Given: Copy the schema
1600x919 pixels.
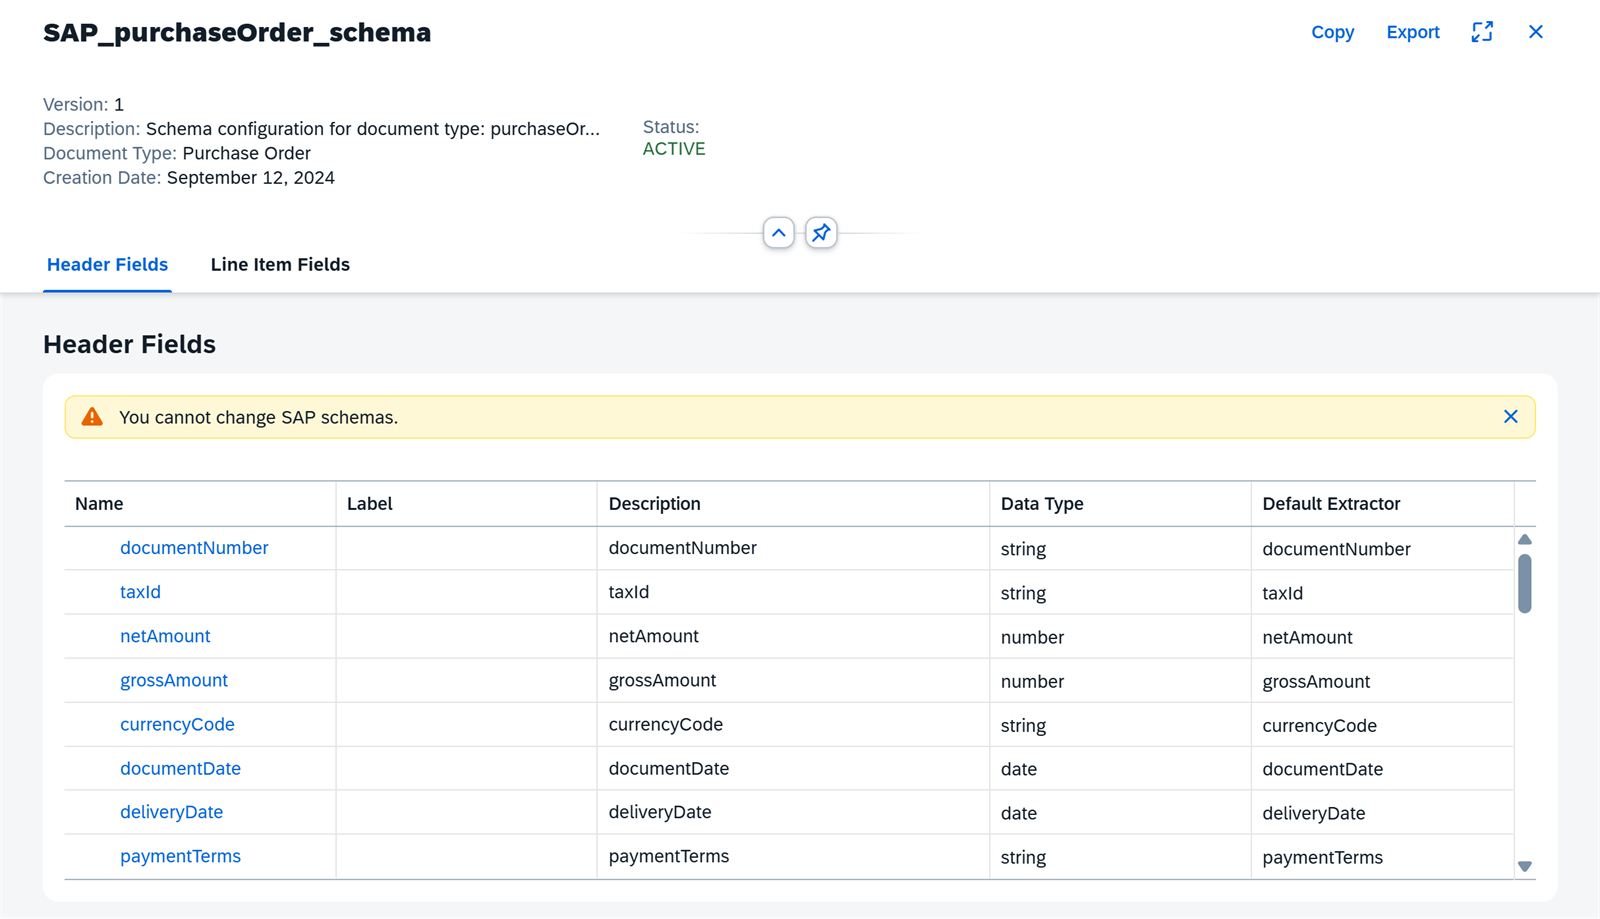Looking at the screenshot, I should (1333, 32).
